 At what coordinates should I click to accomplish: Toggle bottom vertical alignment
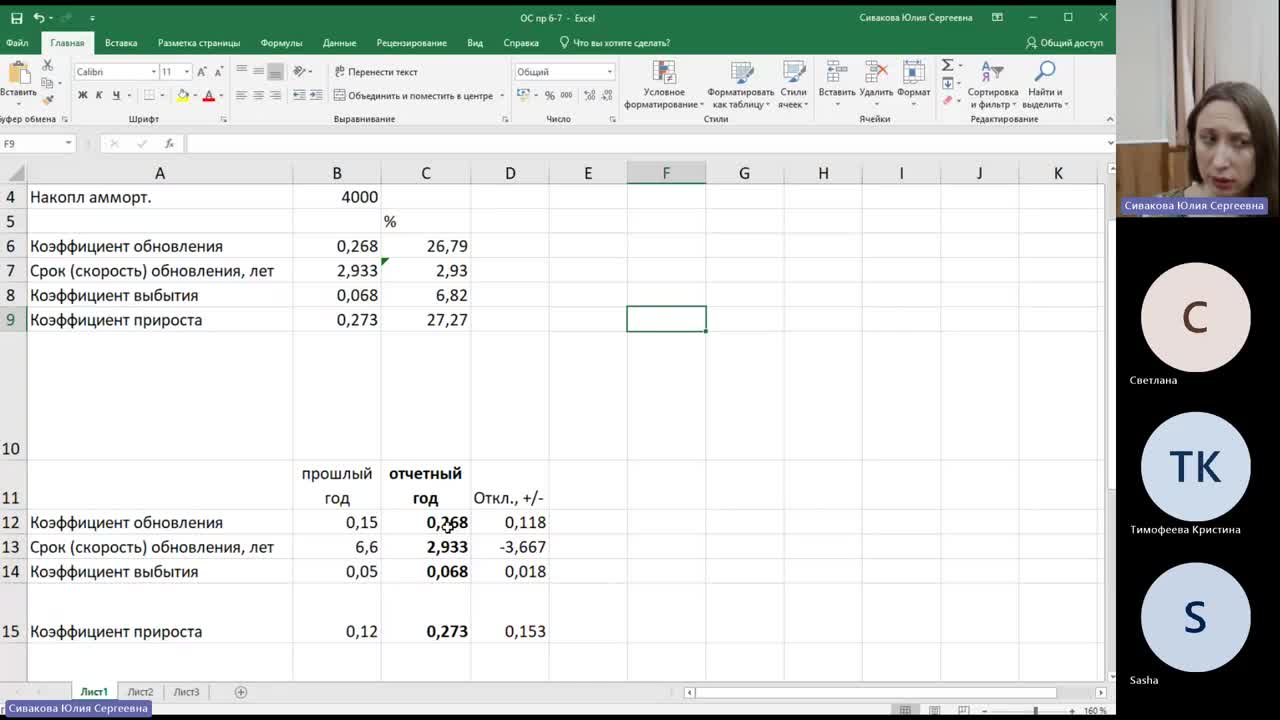275,71
